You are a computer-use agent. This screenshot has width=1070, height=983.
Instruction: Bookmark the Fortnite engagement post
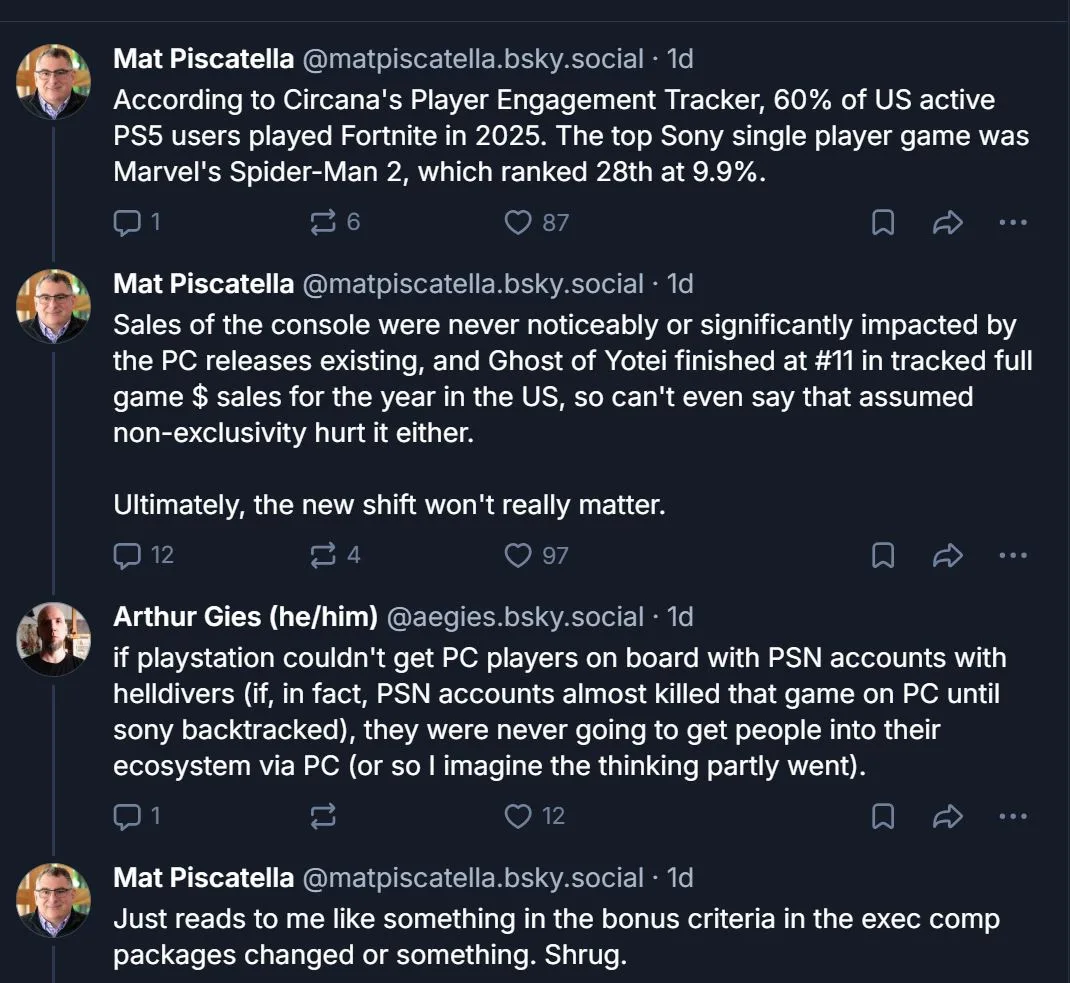[882, 222]
